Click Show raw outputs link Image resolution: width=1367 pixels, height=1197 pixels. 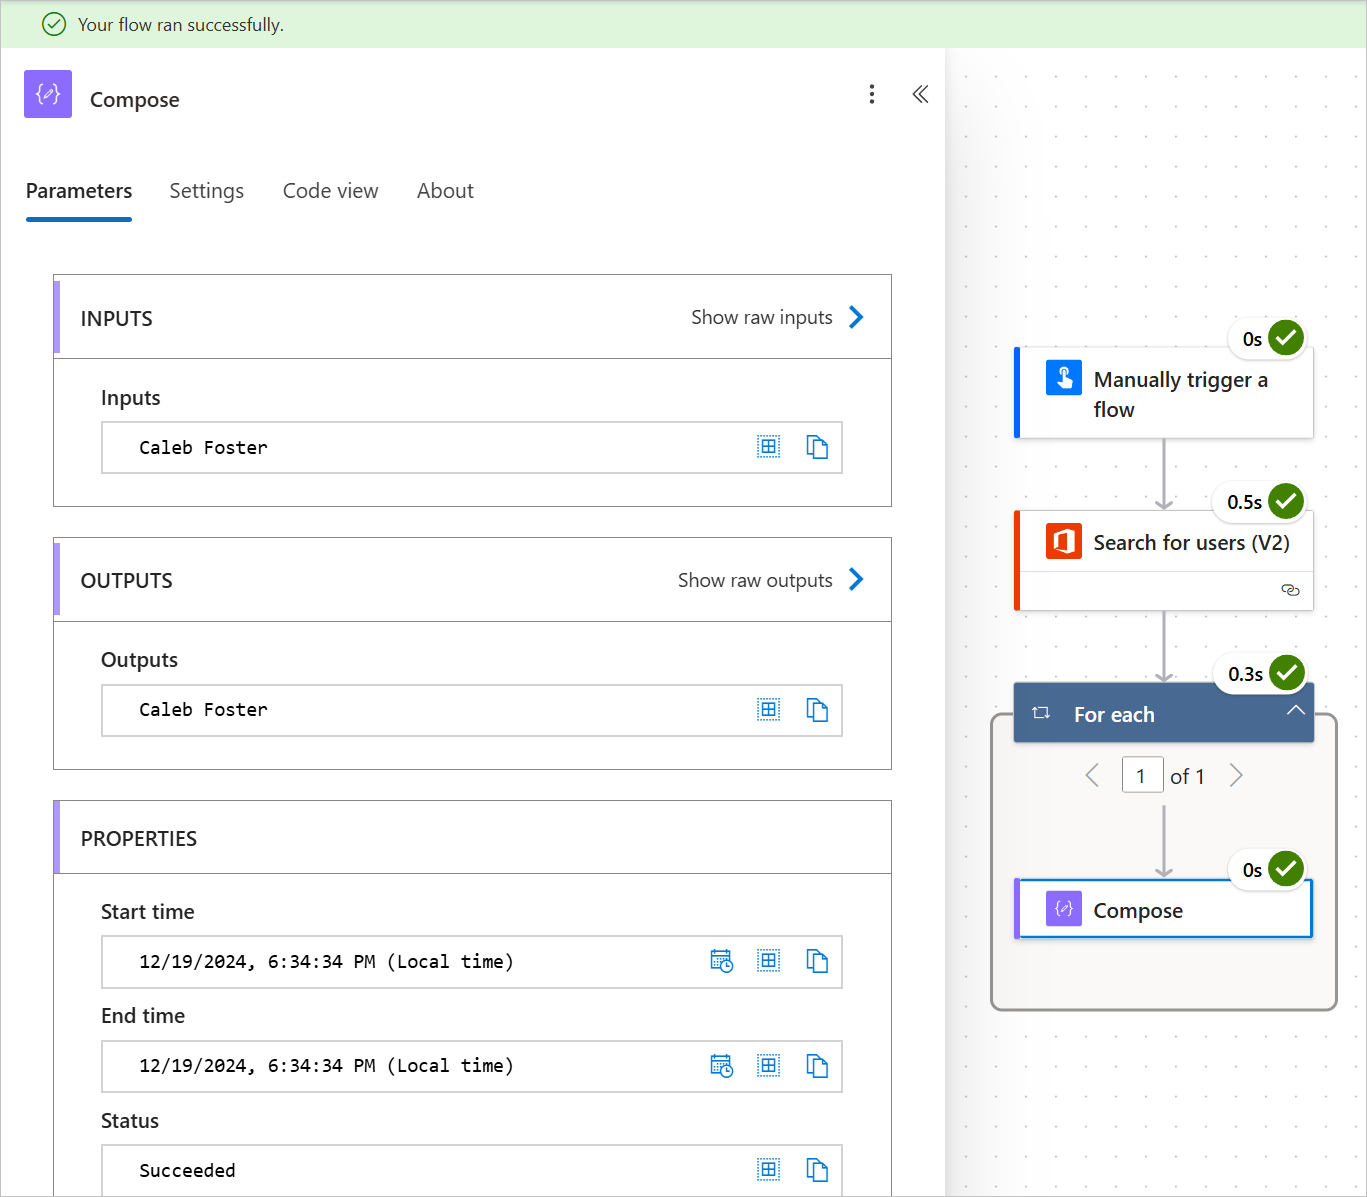click(x=755, y=581)
